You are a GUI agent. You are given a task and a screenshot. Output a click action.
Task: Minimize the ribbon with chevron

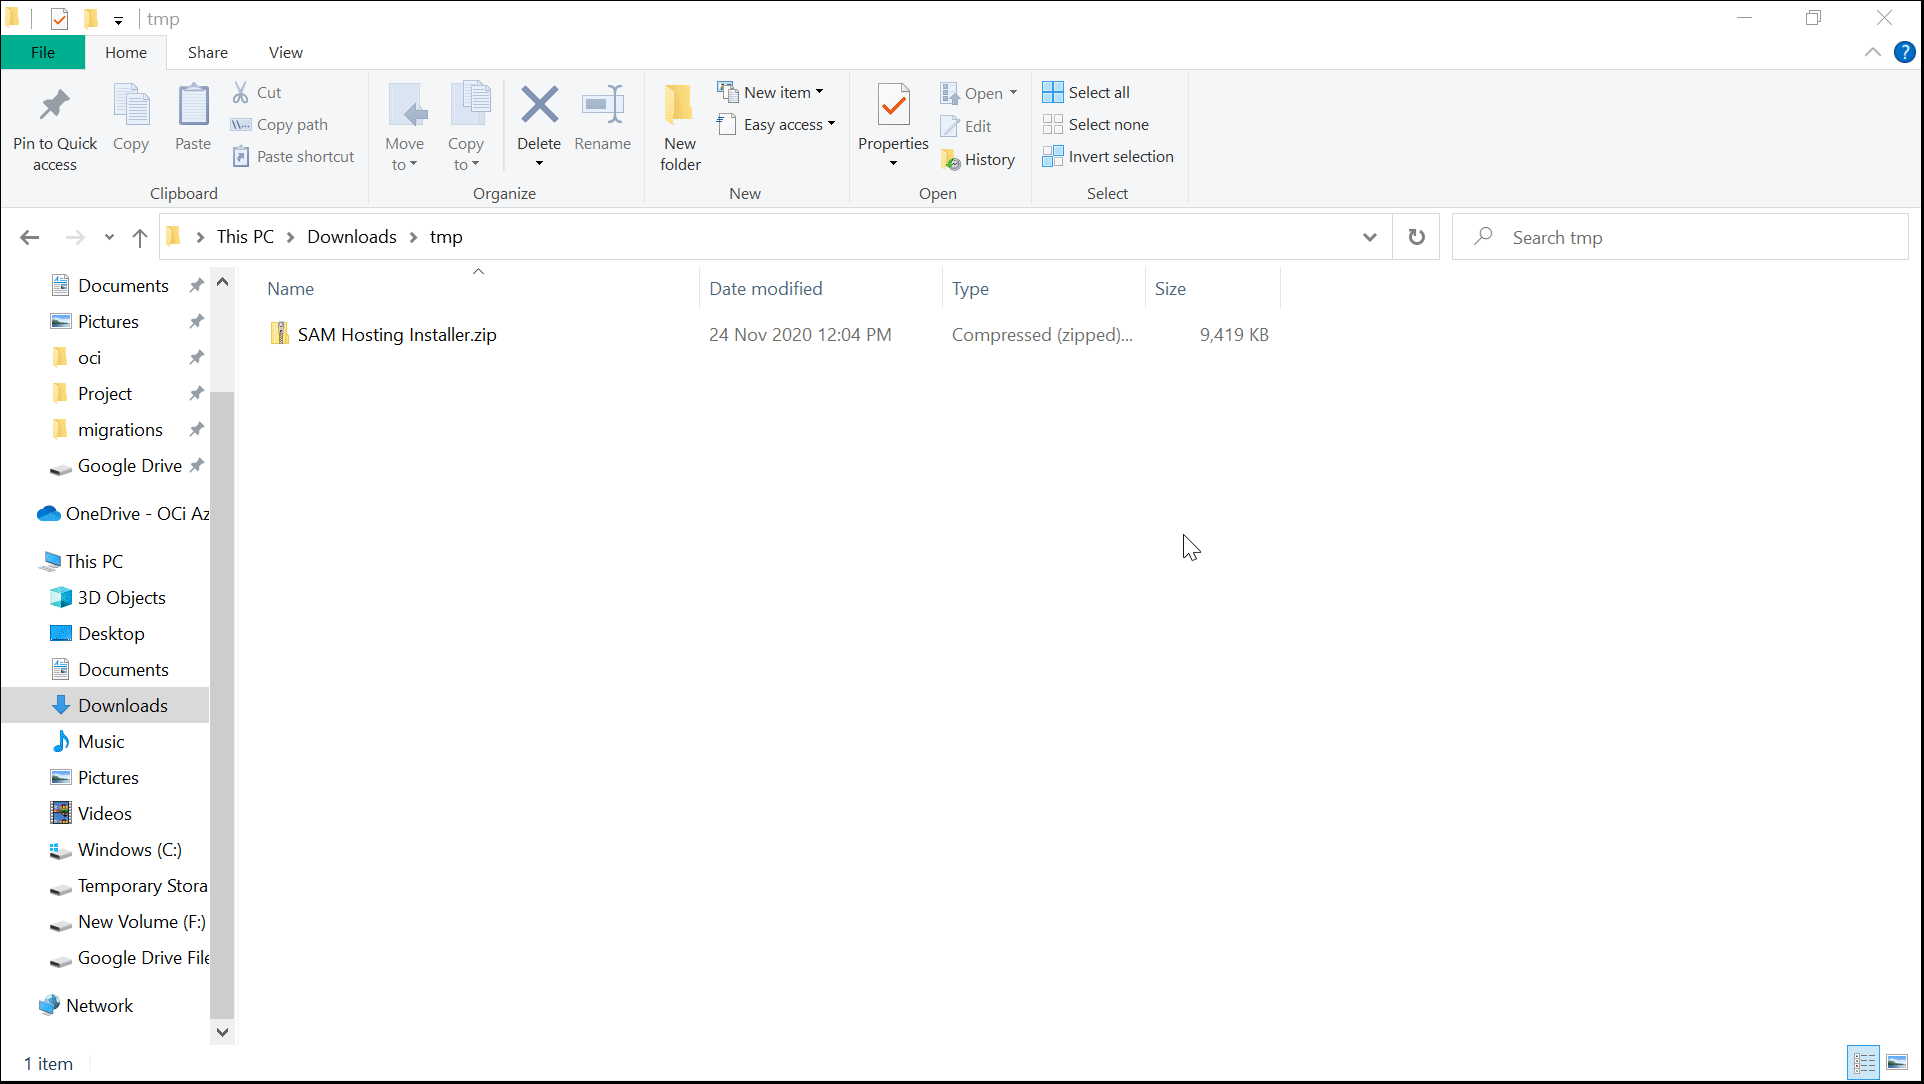pyautogui.click(x=1872, y=52)
